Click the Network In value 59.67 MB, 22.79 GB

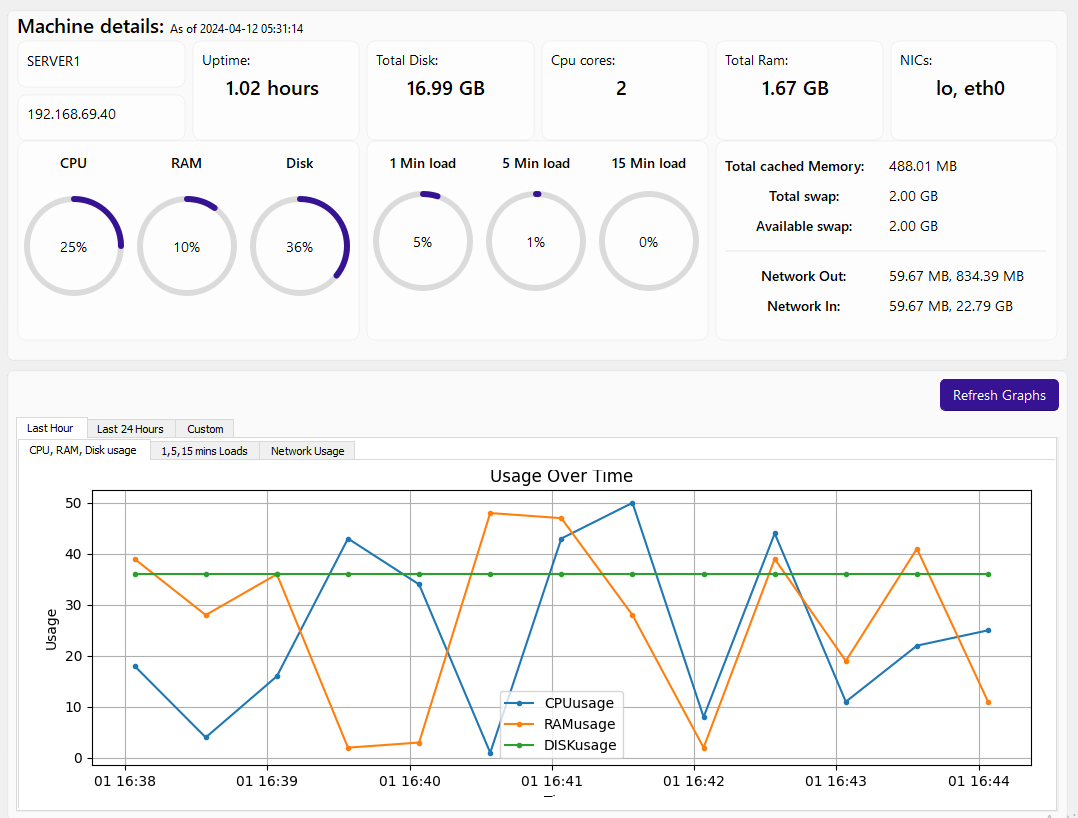(x=951, y=307)
